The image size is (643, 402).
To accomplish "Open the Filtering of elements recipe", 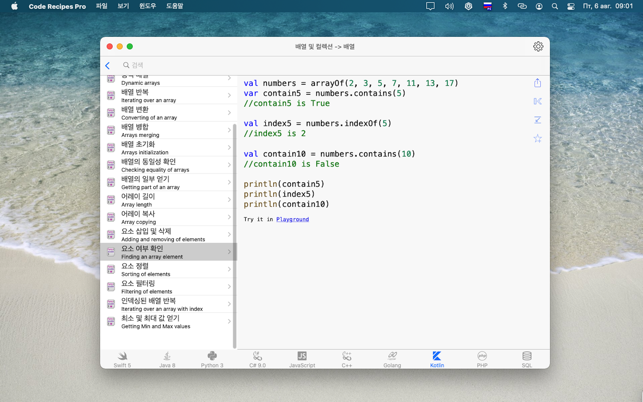I will pos(168,287).
